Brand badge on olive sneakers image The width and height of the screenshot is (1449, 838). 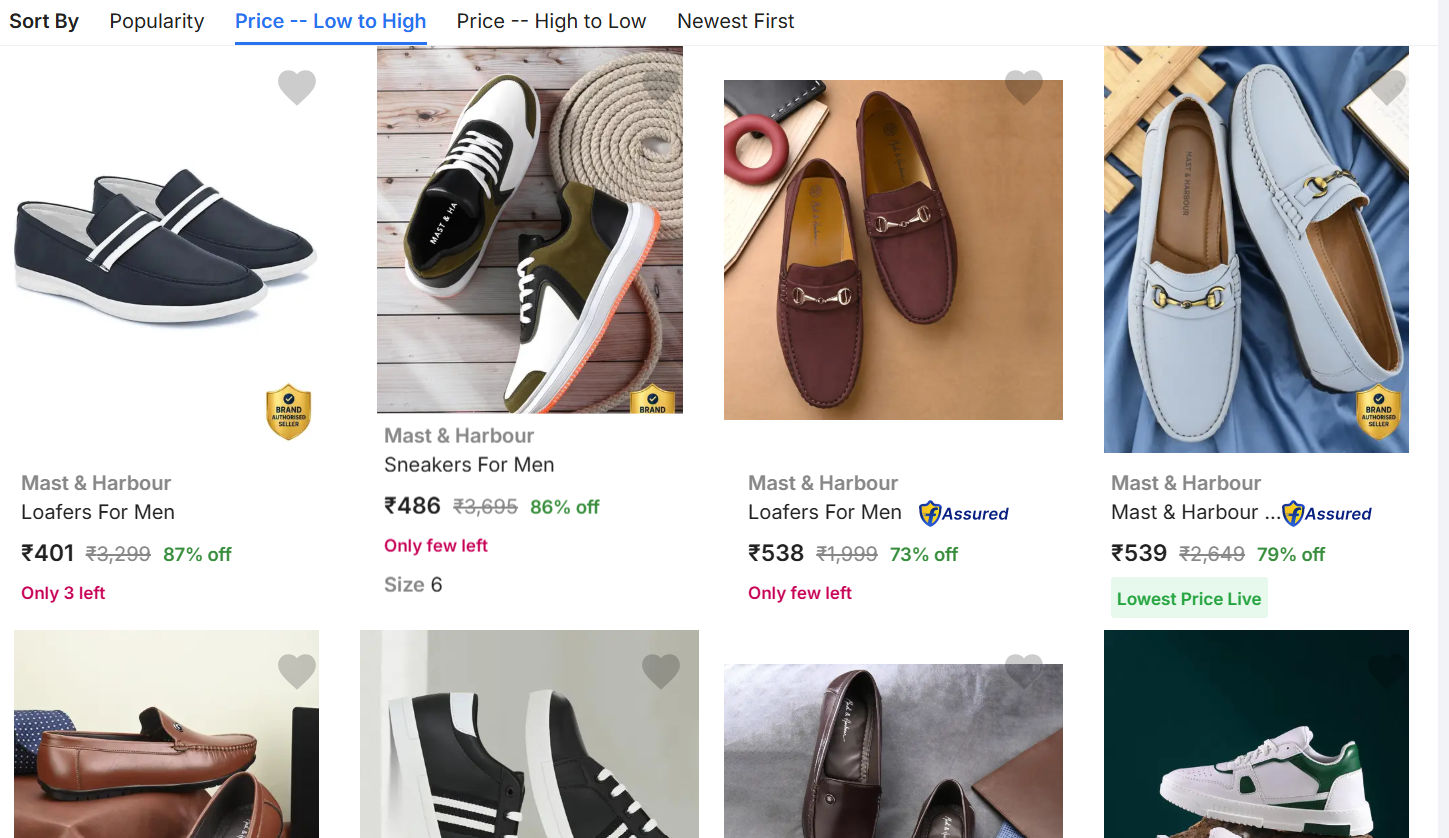click(x=652, y=399)
